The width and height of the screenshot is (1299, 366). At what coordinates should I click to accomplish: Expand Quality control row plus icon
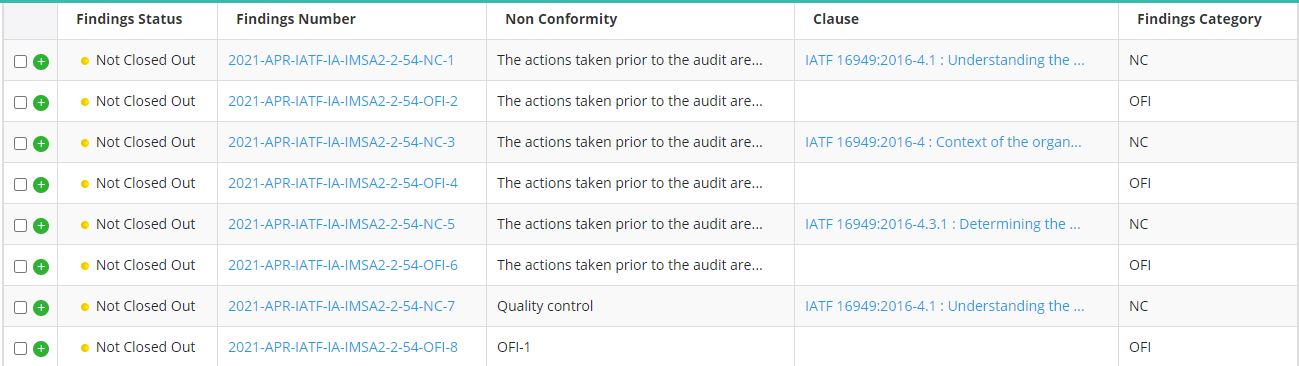[41, 307]
